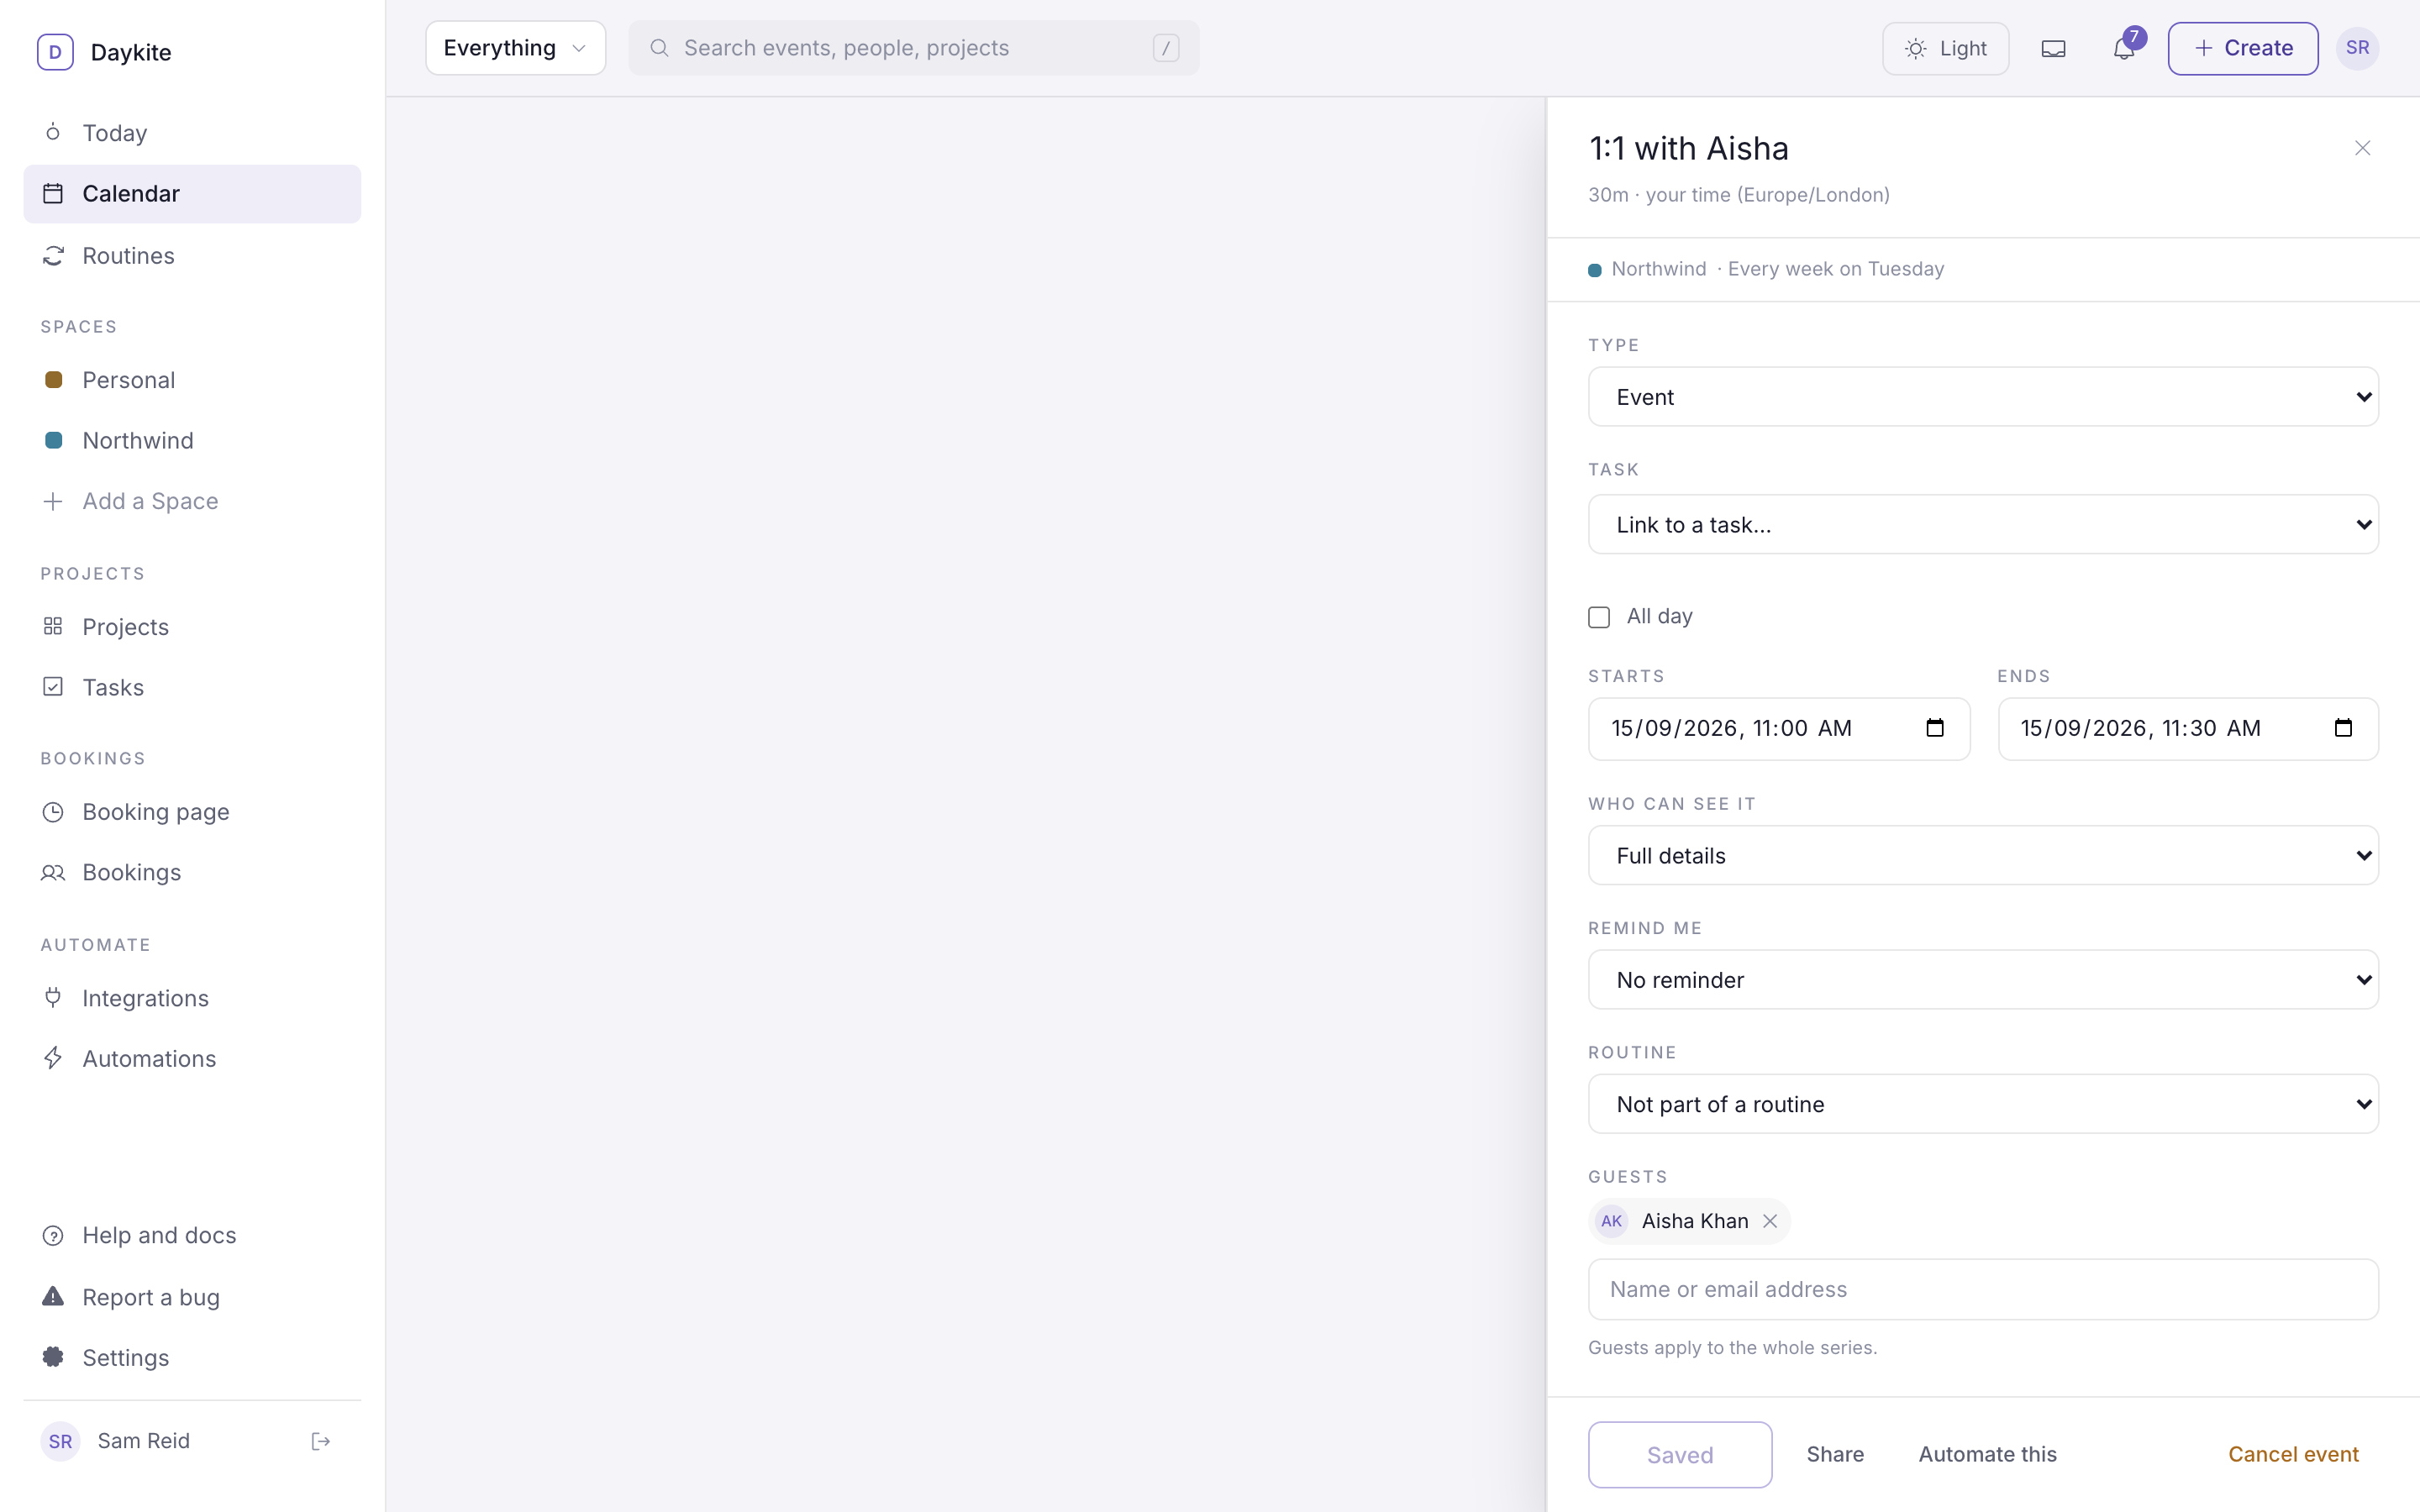The image size is (2420, 1512).
Task: Open the Remind me dropdown
Action: tap(1982, 979)
